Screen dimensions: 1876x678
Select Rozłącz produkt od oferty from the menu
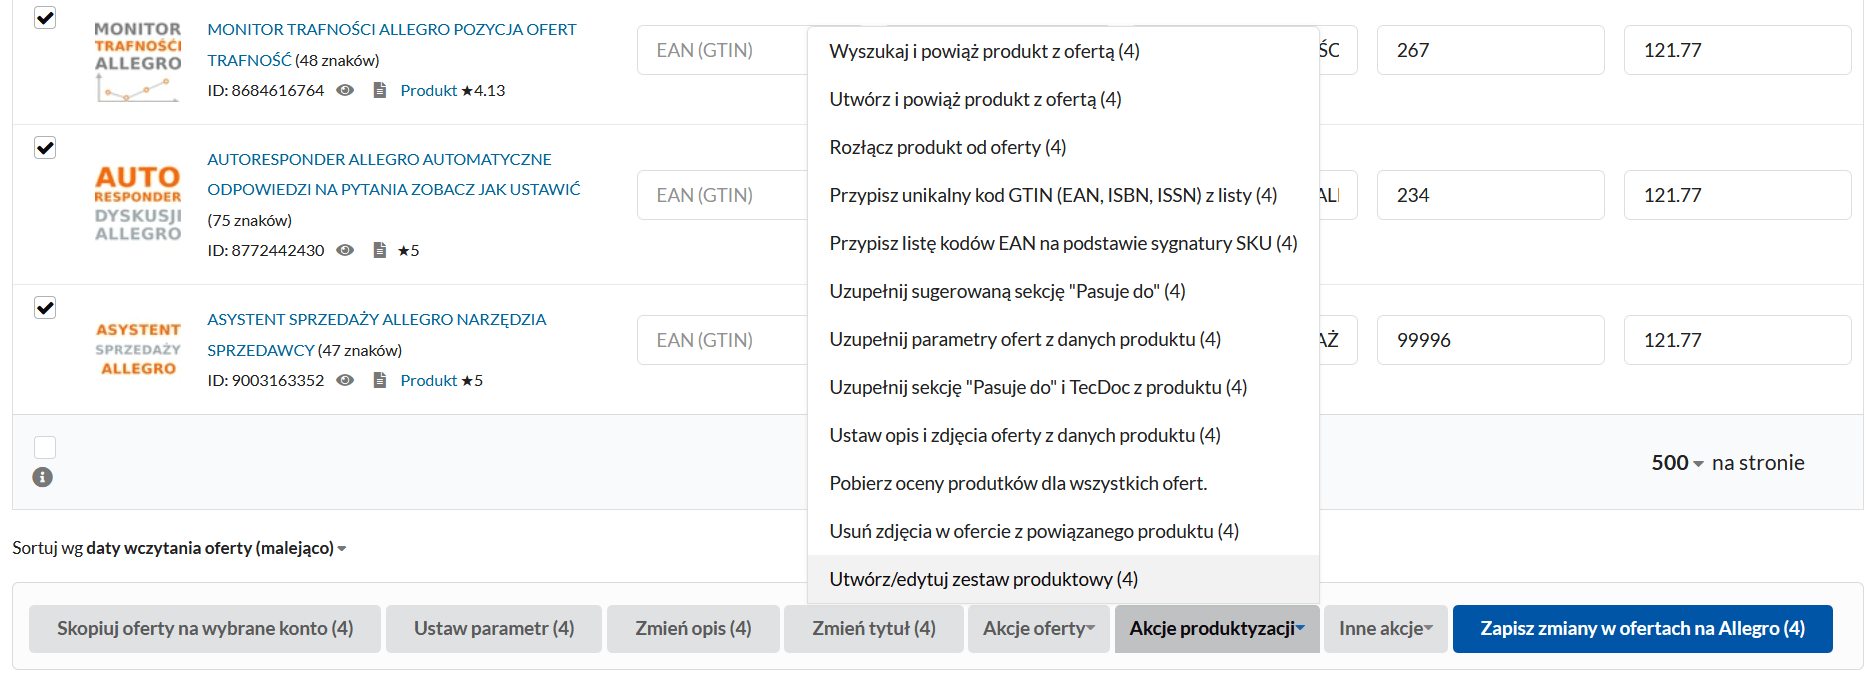pyautogui.click(x=947, y=147)
